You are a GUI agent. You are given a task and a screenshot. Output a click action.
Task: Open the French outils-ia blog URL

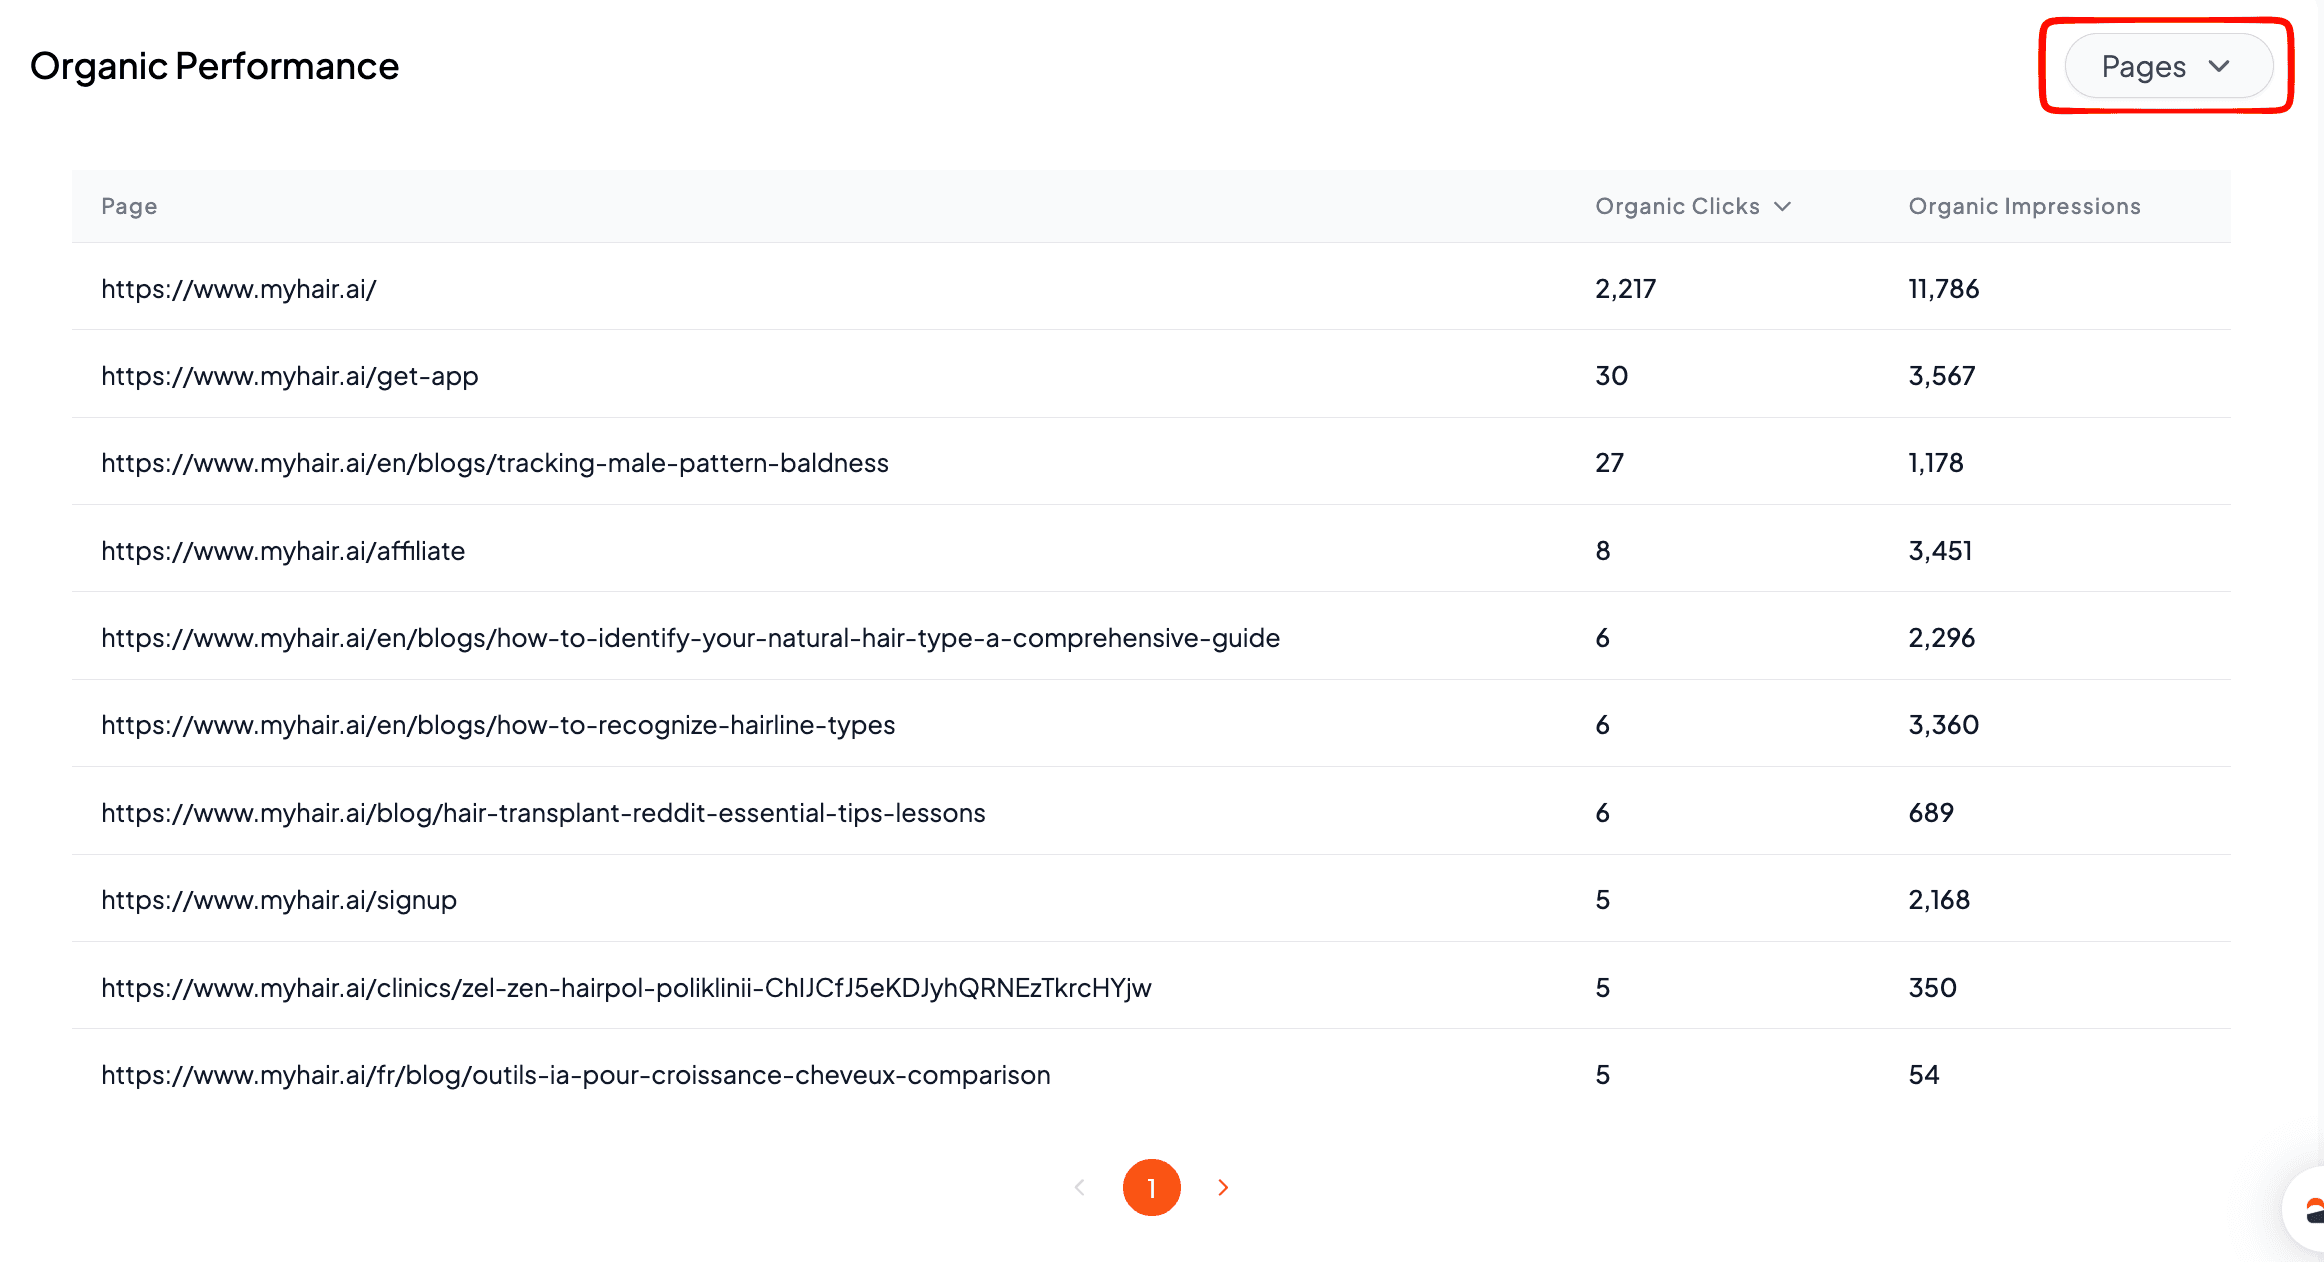click(576, 1075)
